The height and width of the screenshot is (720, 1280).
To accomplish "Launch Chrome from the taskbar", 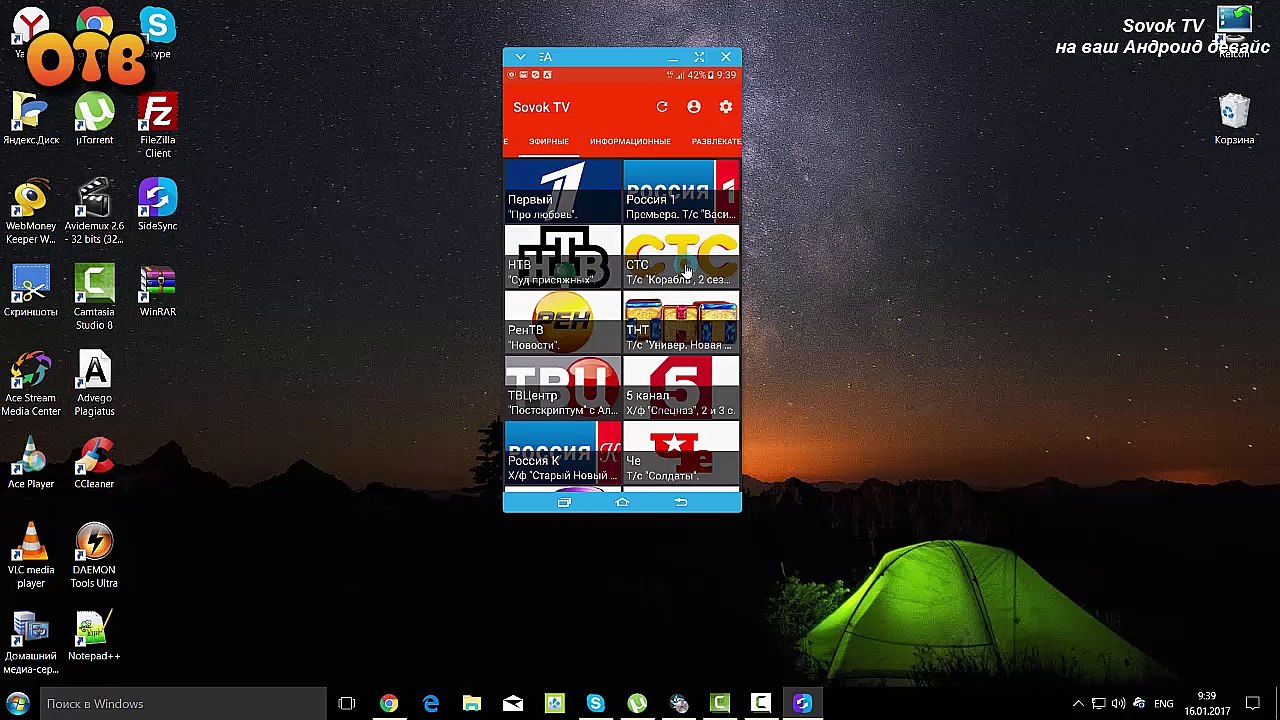I will tap(389, 704).
